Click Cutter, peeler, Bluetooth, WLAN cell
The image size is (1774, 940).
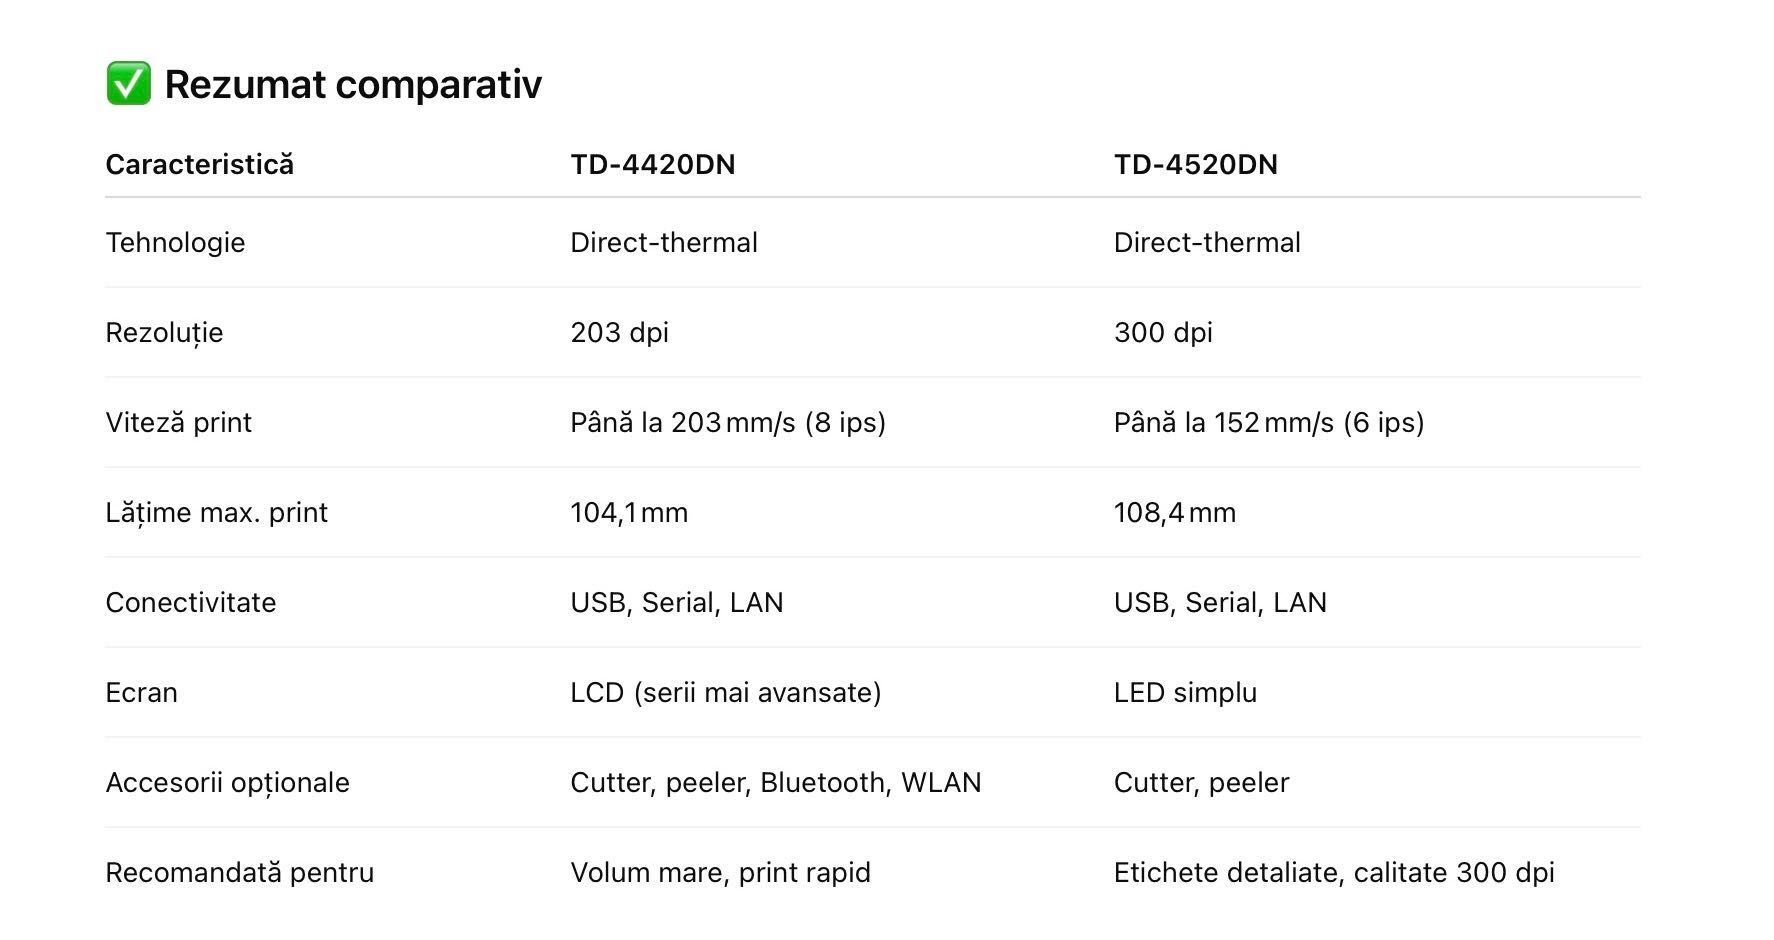point(776,783)
